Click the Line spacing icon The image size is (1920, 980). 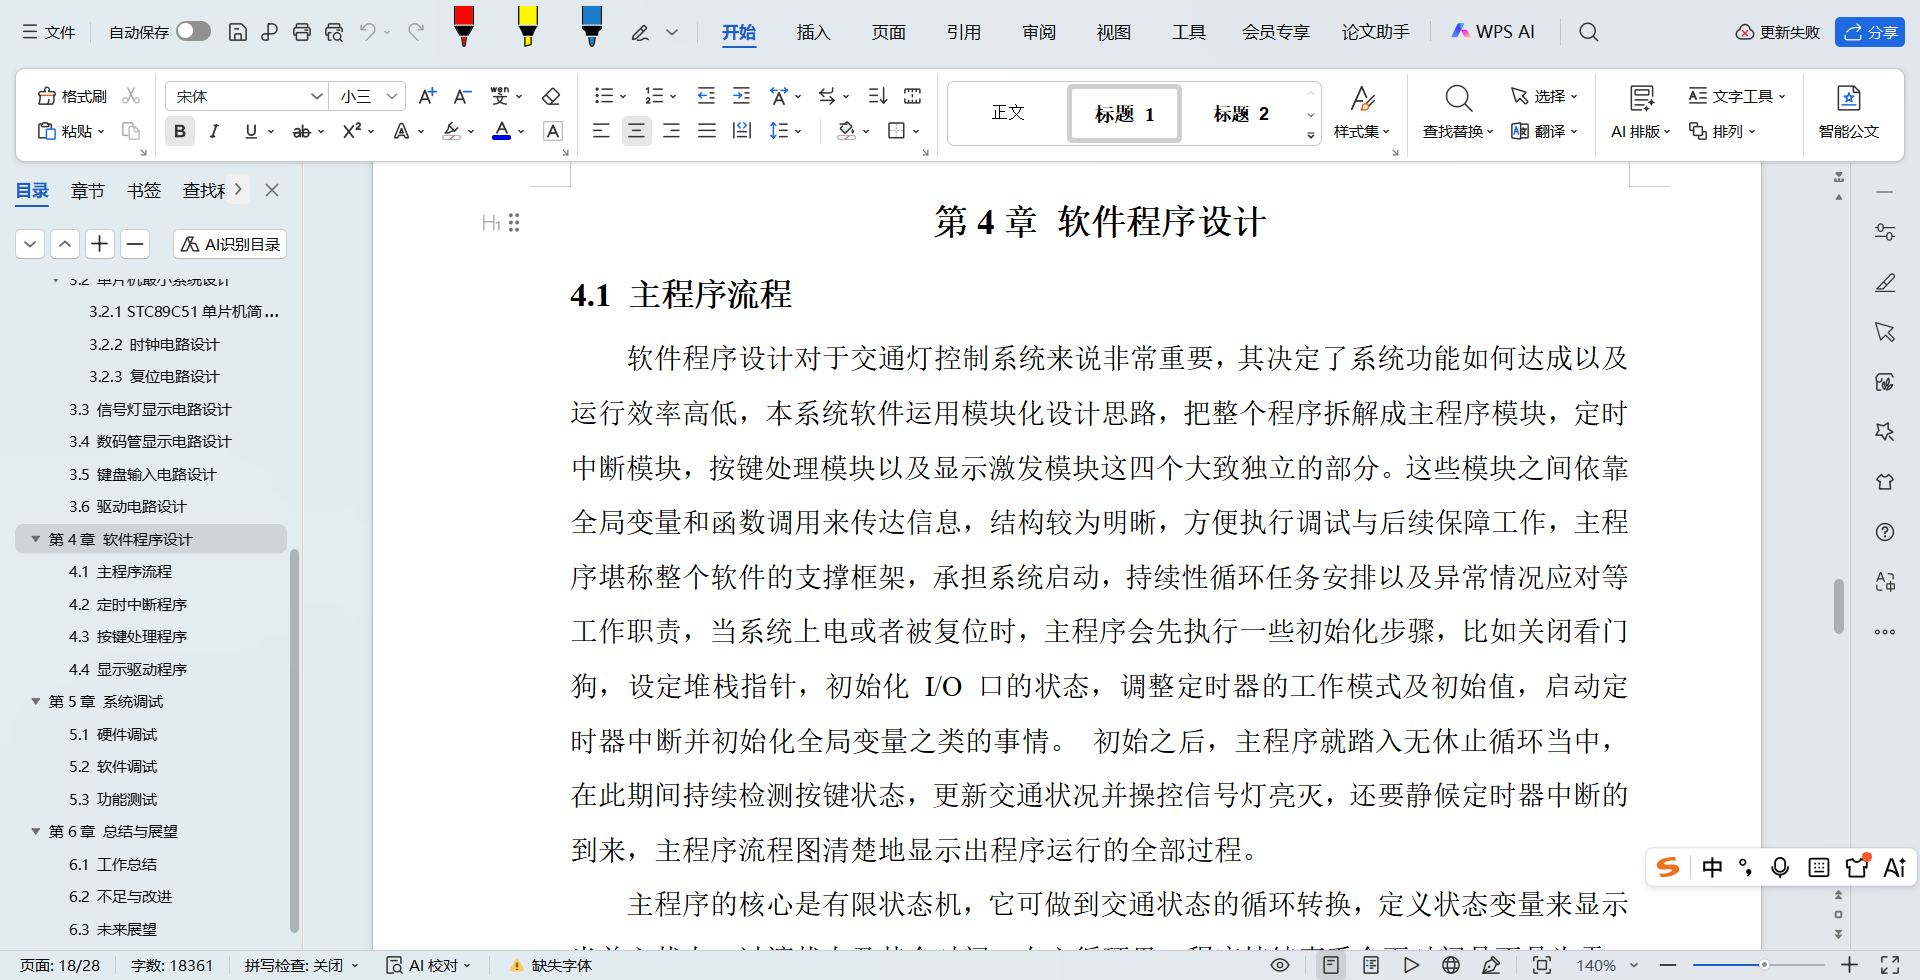[x=779, y=131]
